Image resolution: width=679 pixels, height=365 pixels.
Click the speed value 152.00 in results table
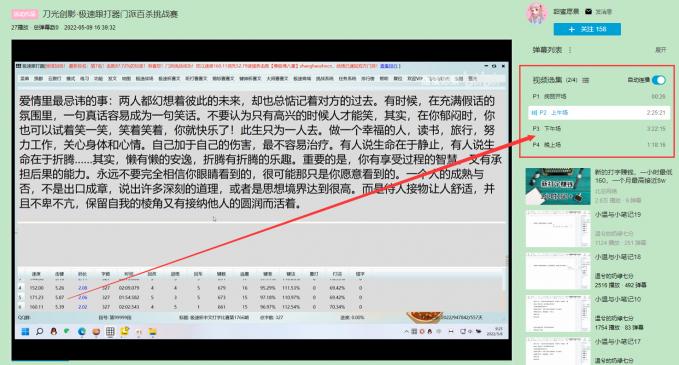[37, 288]
